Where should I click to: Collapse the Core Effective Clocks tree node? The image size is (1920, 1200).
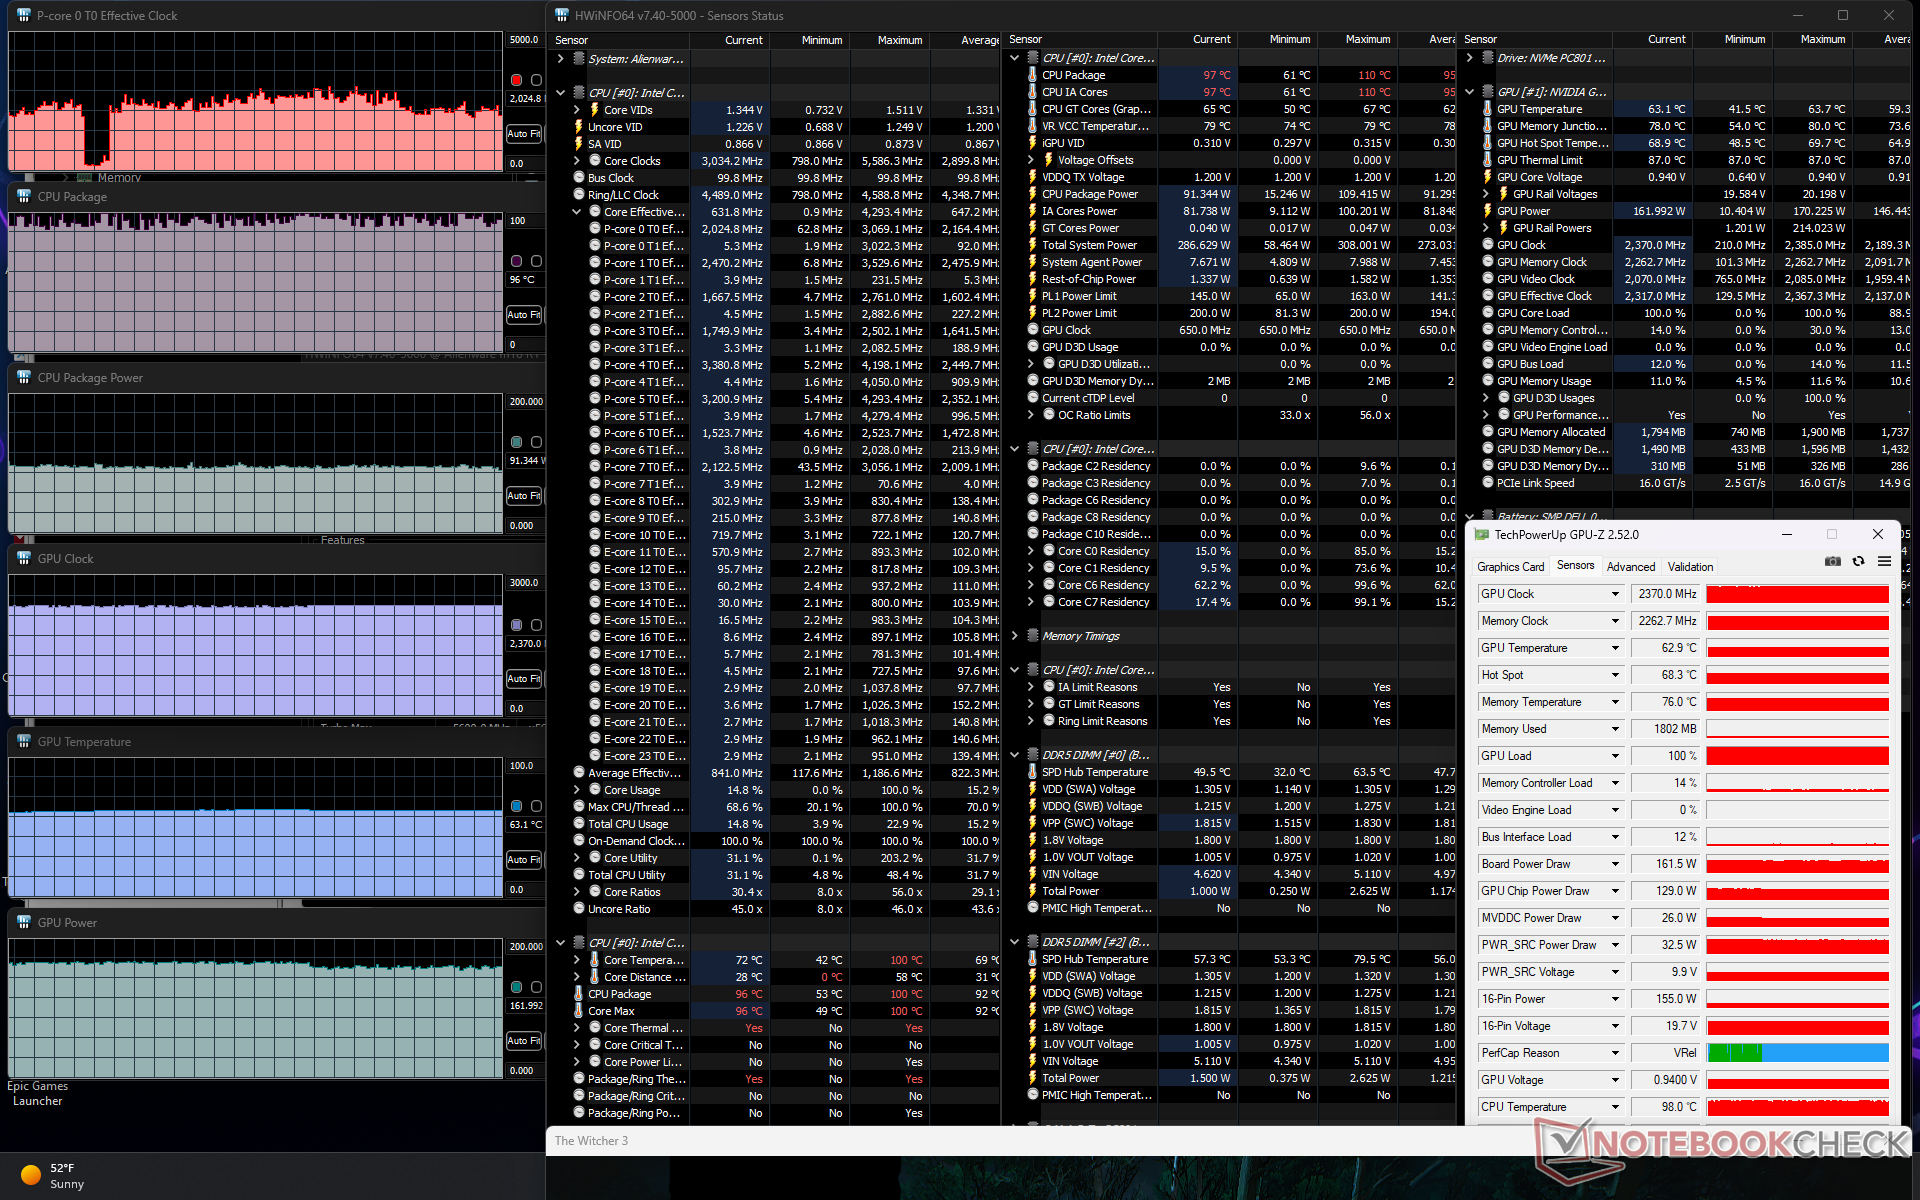pyautogui.click(x=577, y=212)
